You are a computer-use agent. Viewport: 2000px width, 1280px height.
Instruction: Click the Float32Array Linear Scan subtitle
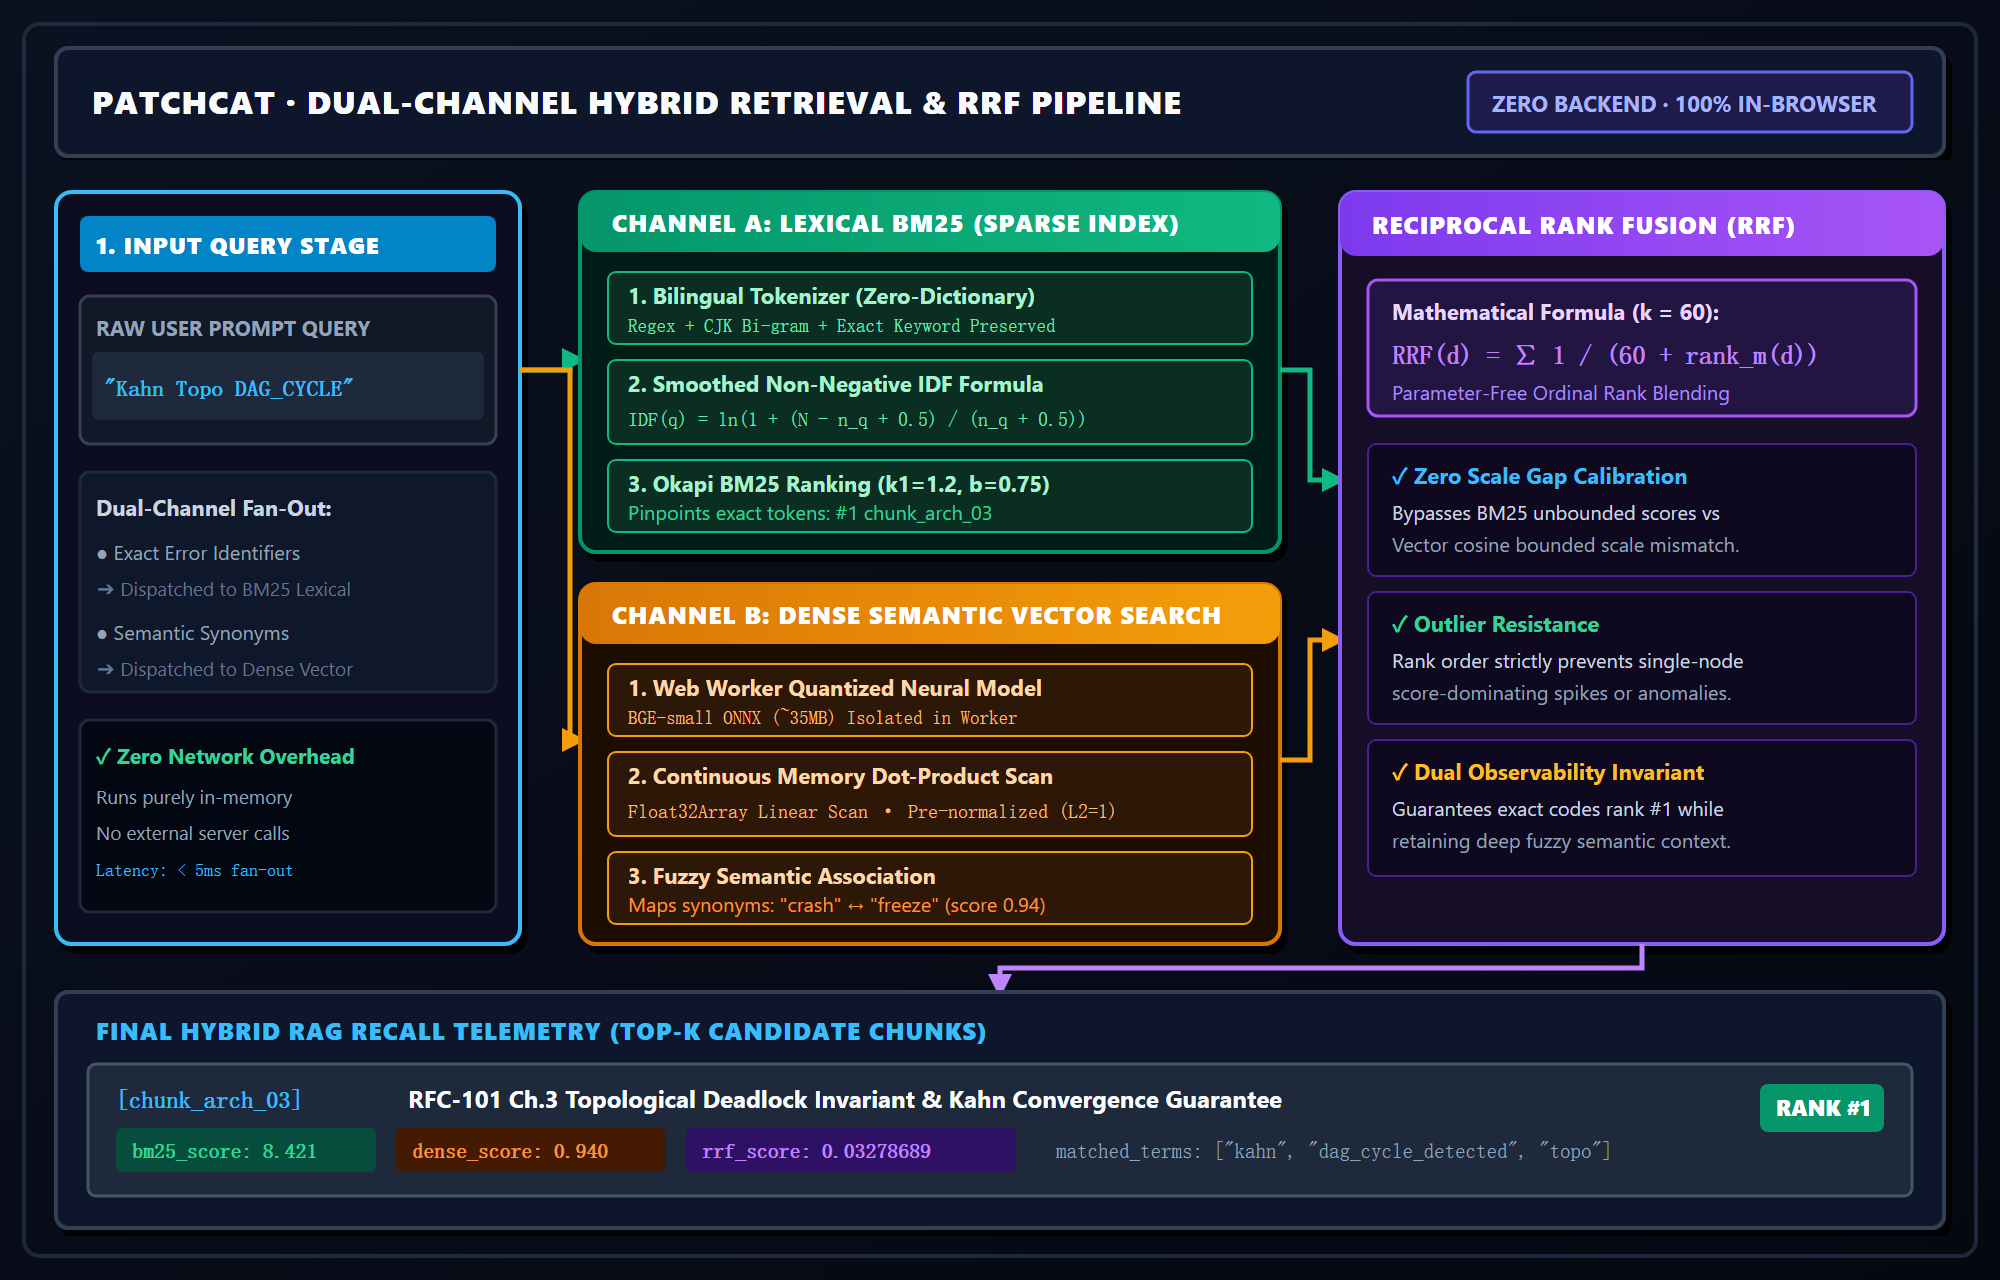(x=871, y=811)
